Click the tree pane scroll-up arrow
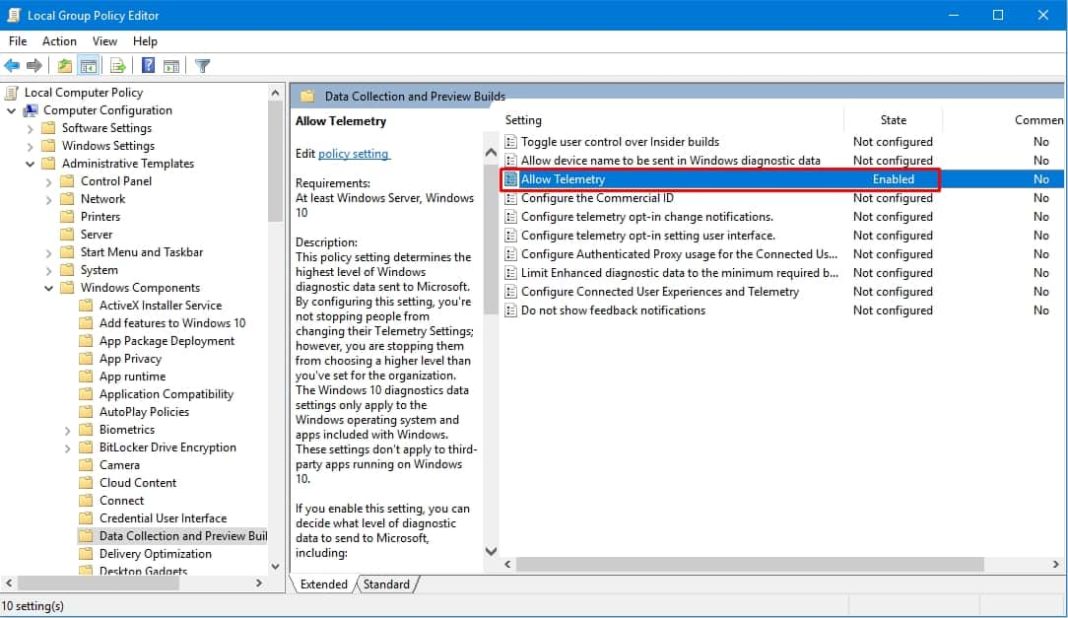The width and height of the screenshot is (1068, 618). tap(275, 93)
